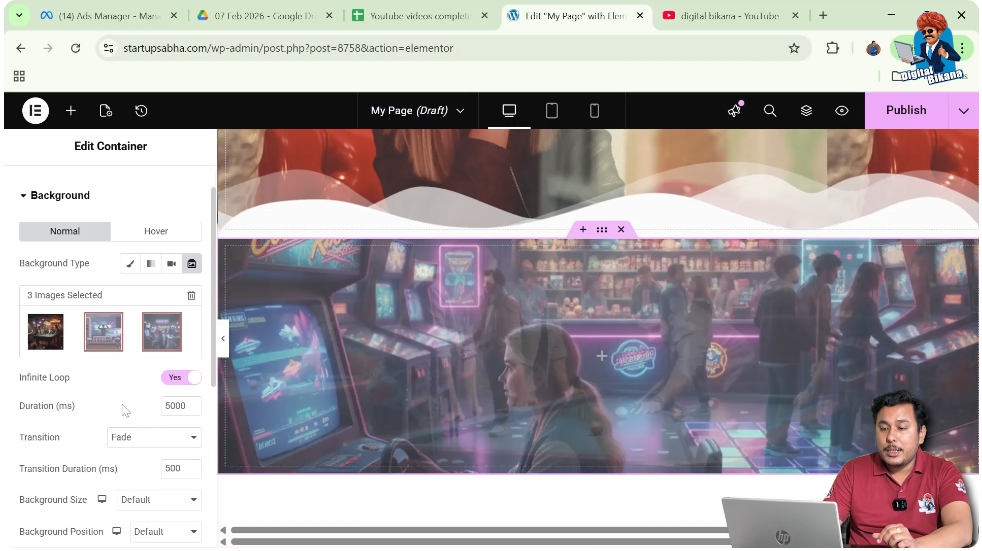Select the first slideshow image thumbnail

click(x=45, y=332)
